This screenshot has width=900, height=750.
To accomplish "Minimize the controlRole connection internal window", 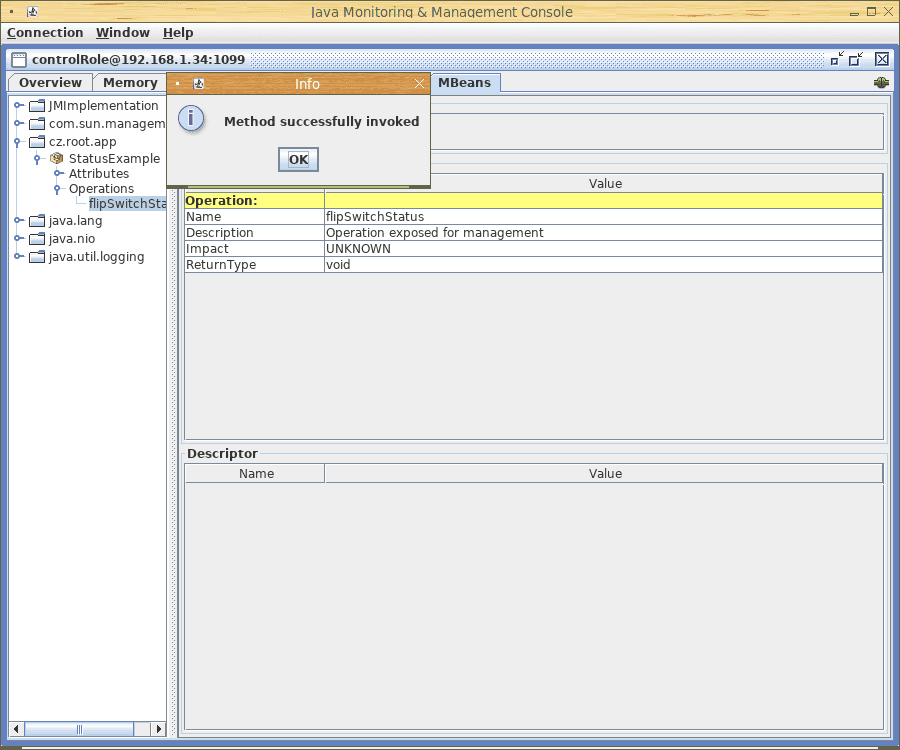I will coord(837,59).
